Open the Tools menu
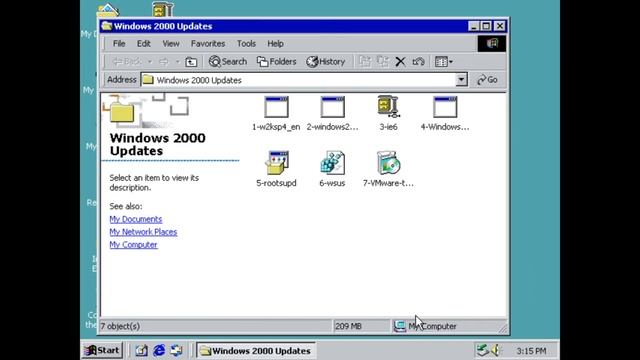The height and width of the screenshot is (360, 640). pos(246,43)
